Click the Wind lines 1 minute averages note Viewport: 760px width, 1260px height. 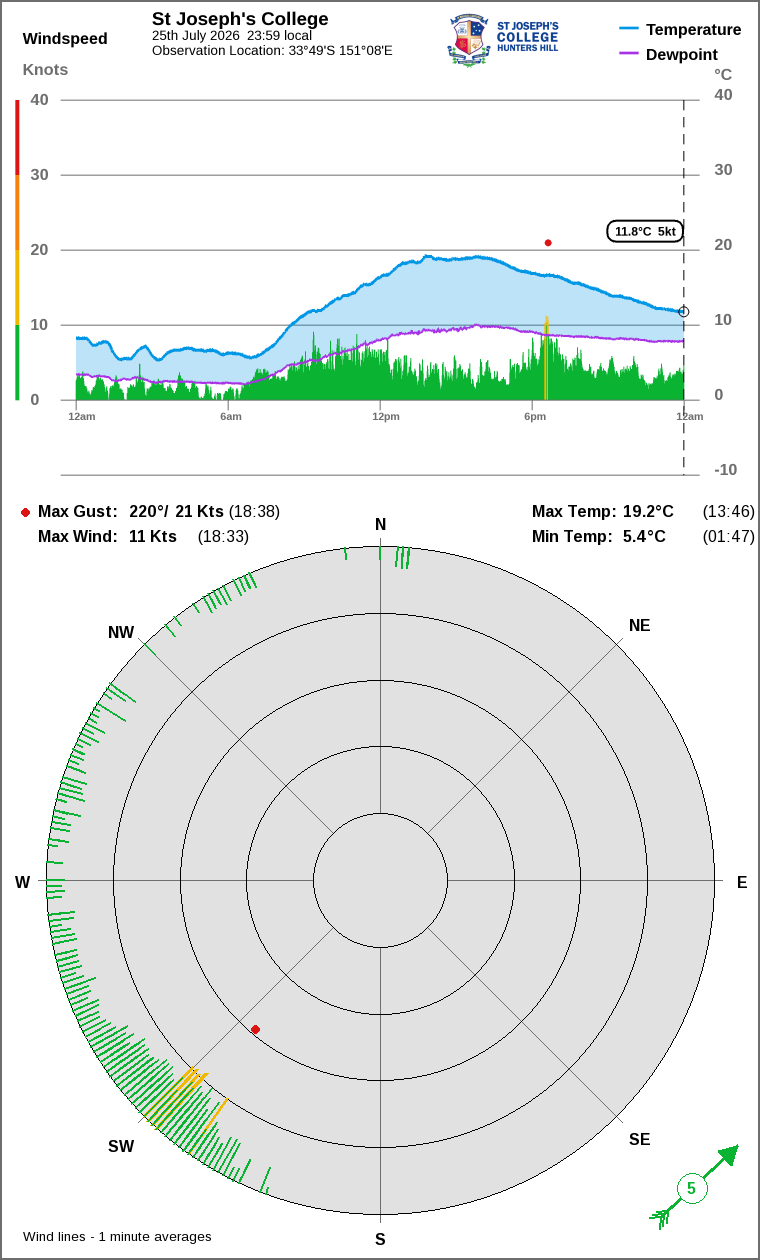pyautogui.click(x=117, y=1237)
